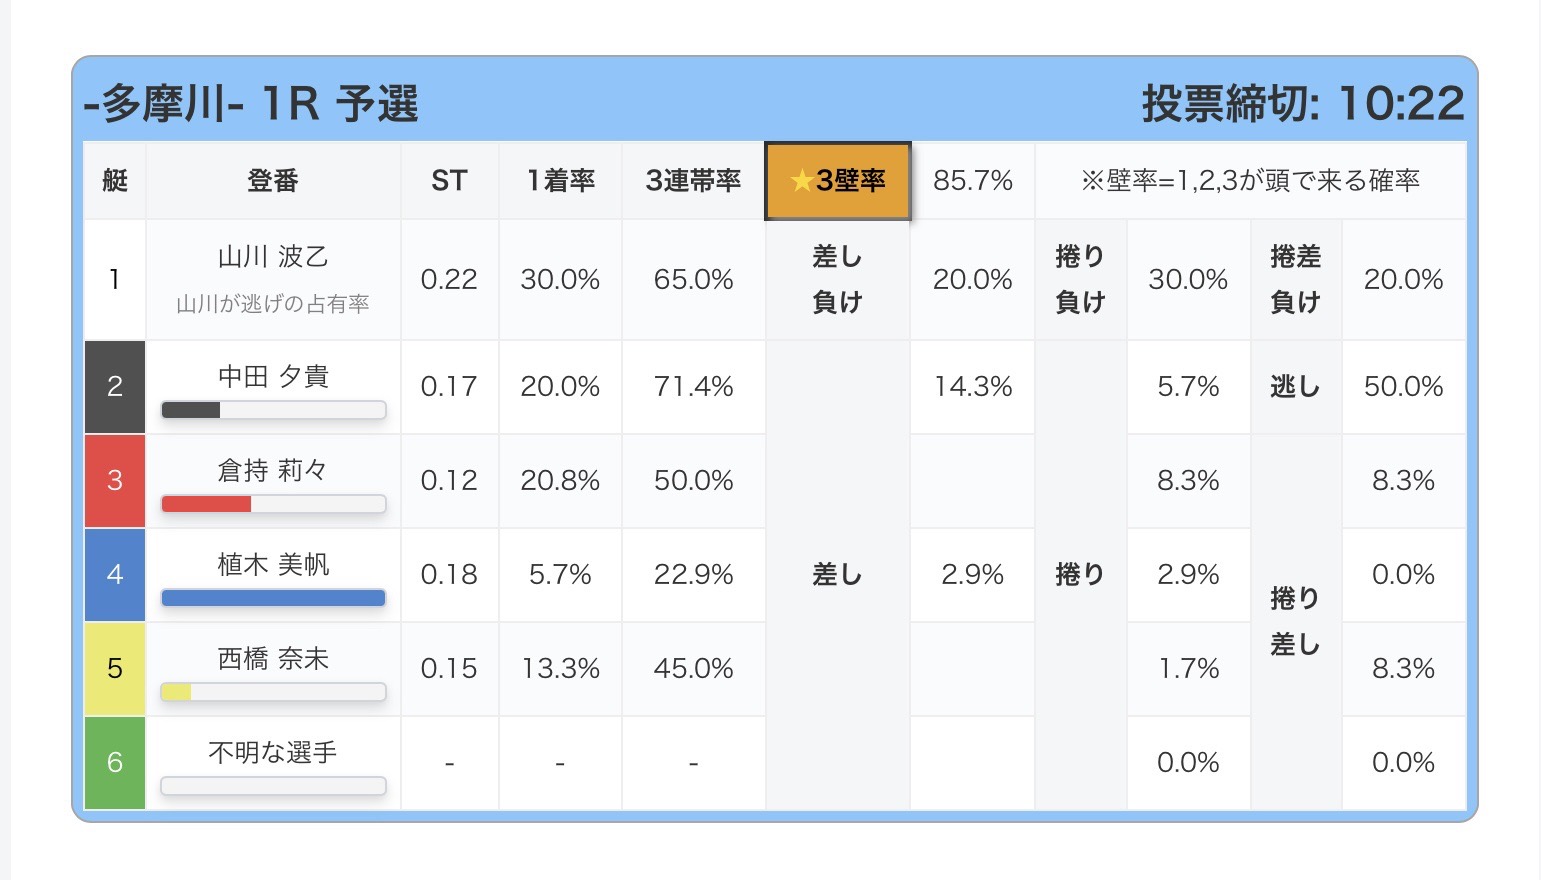
Task: Click the highlighted ★3壁率 button
Action: click(838, 180)
